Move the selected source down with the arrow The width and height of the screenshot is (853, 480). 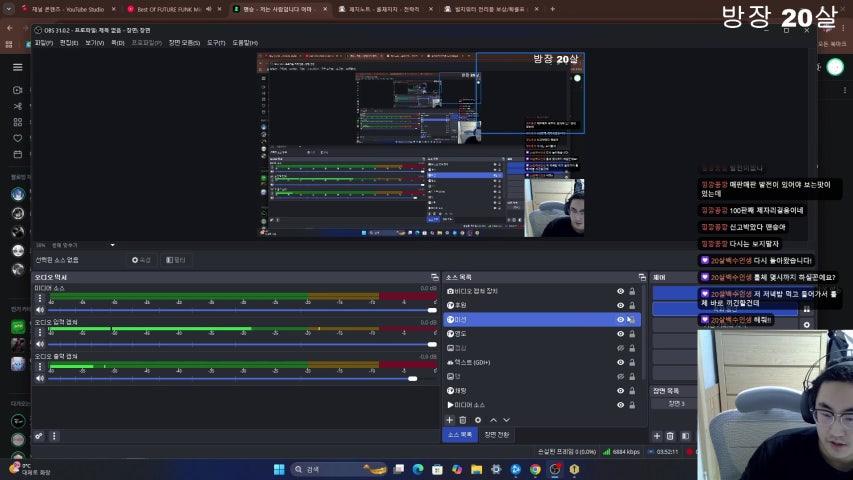click(x=506, y=420)
